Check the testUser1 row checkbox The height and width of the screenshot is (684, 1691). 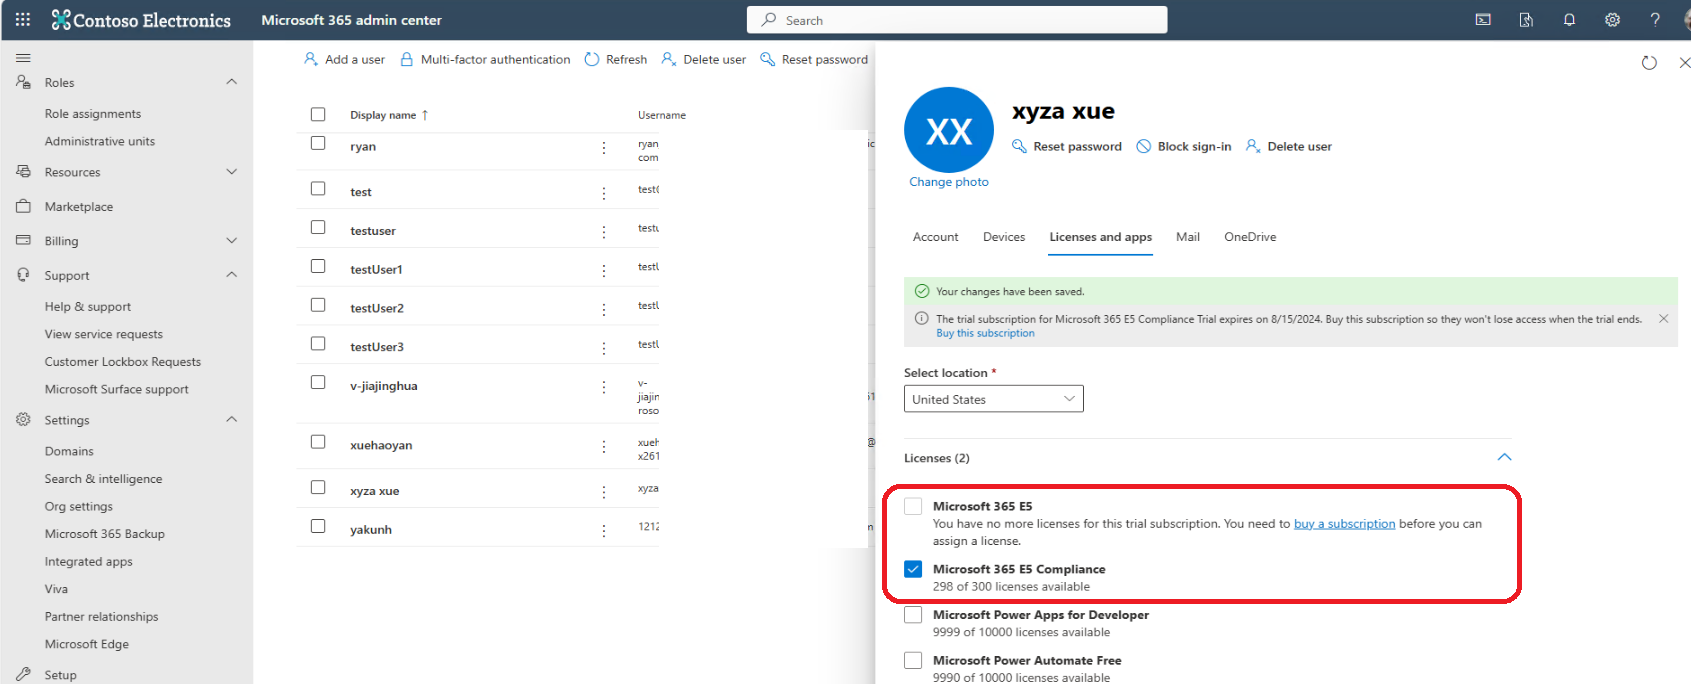318,266
